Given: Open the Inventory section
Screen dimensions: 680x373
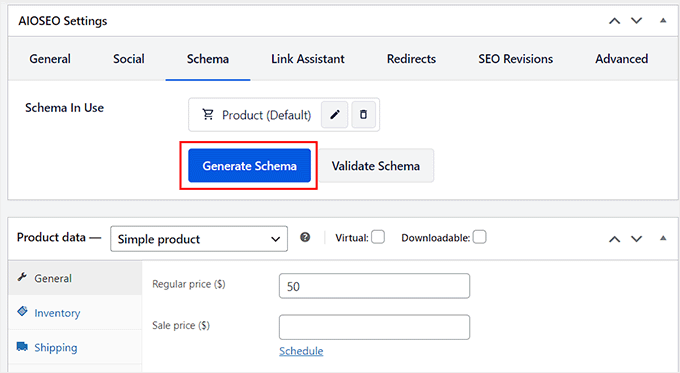Looking at the screenshot, I should (x=75, y=313).
